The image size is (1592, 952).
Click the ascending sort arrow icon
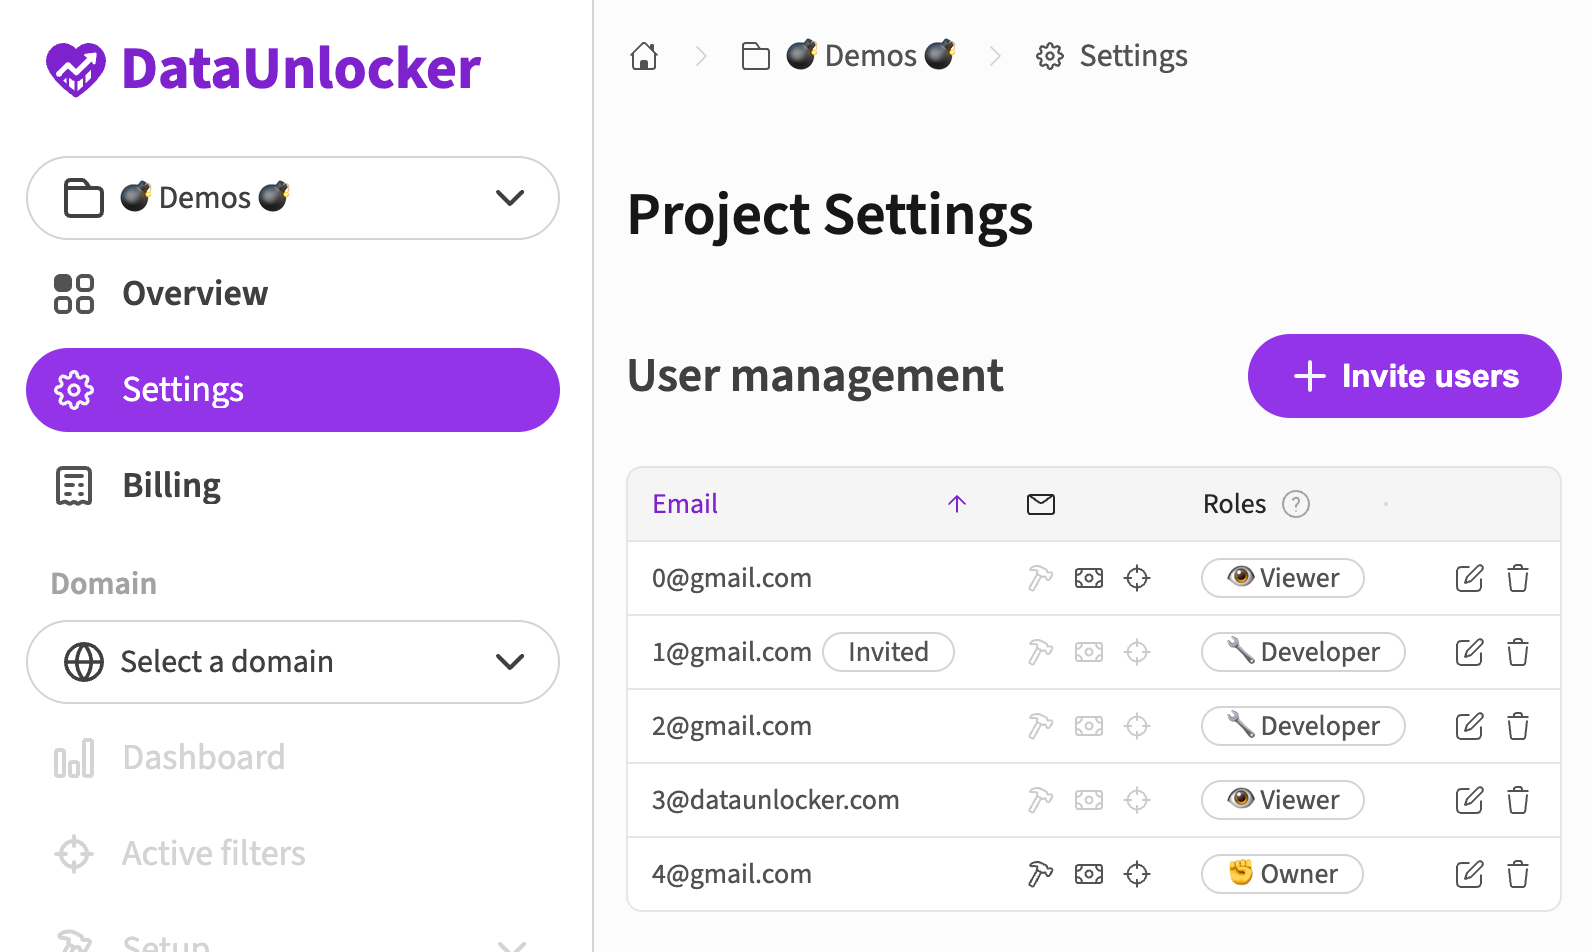point(957,504)
